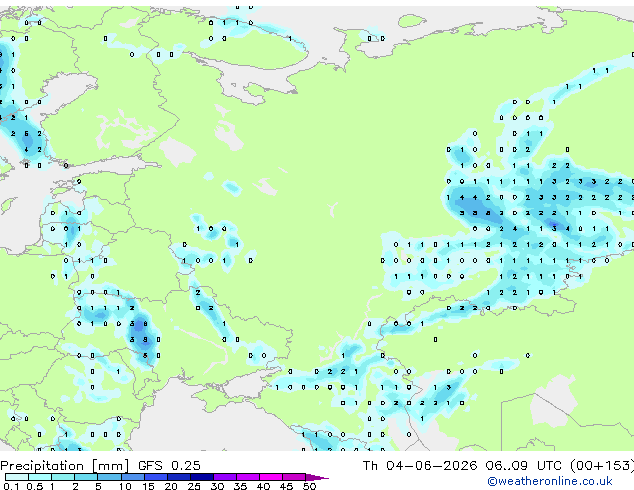
Task: Click the 'Th 04-06-2026' date text
Action: [420, 466]
